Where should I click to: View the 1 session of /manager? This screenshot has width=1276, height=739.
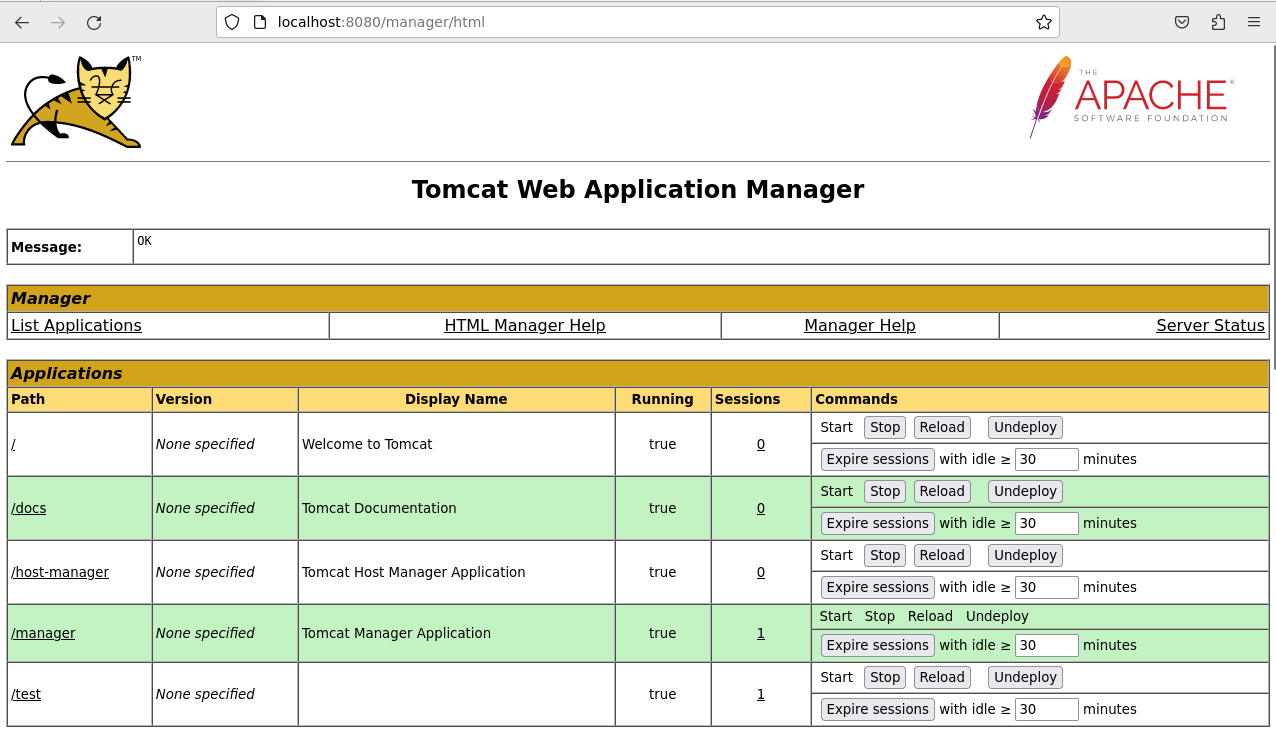coord(761,633)
